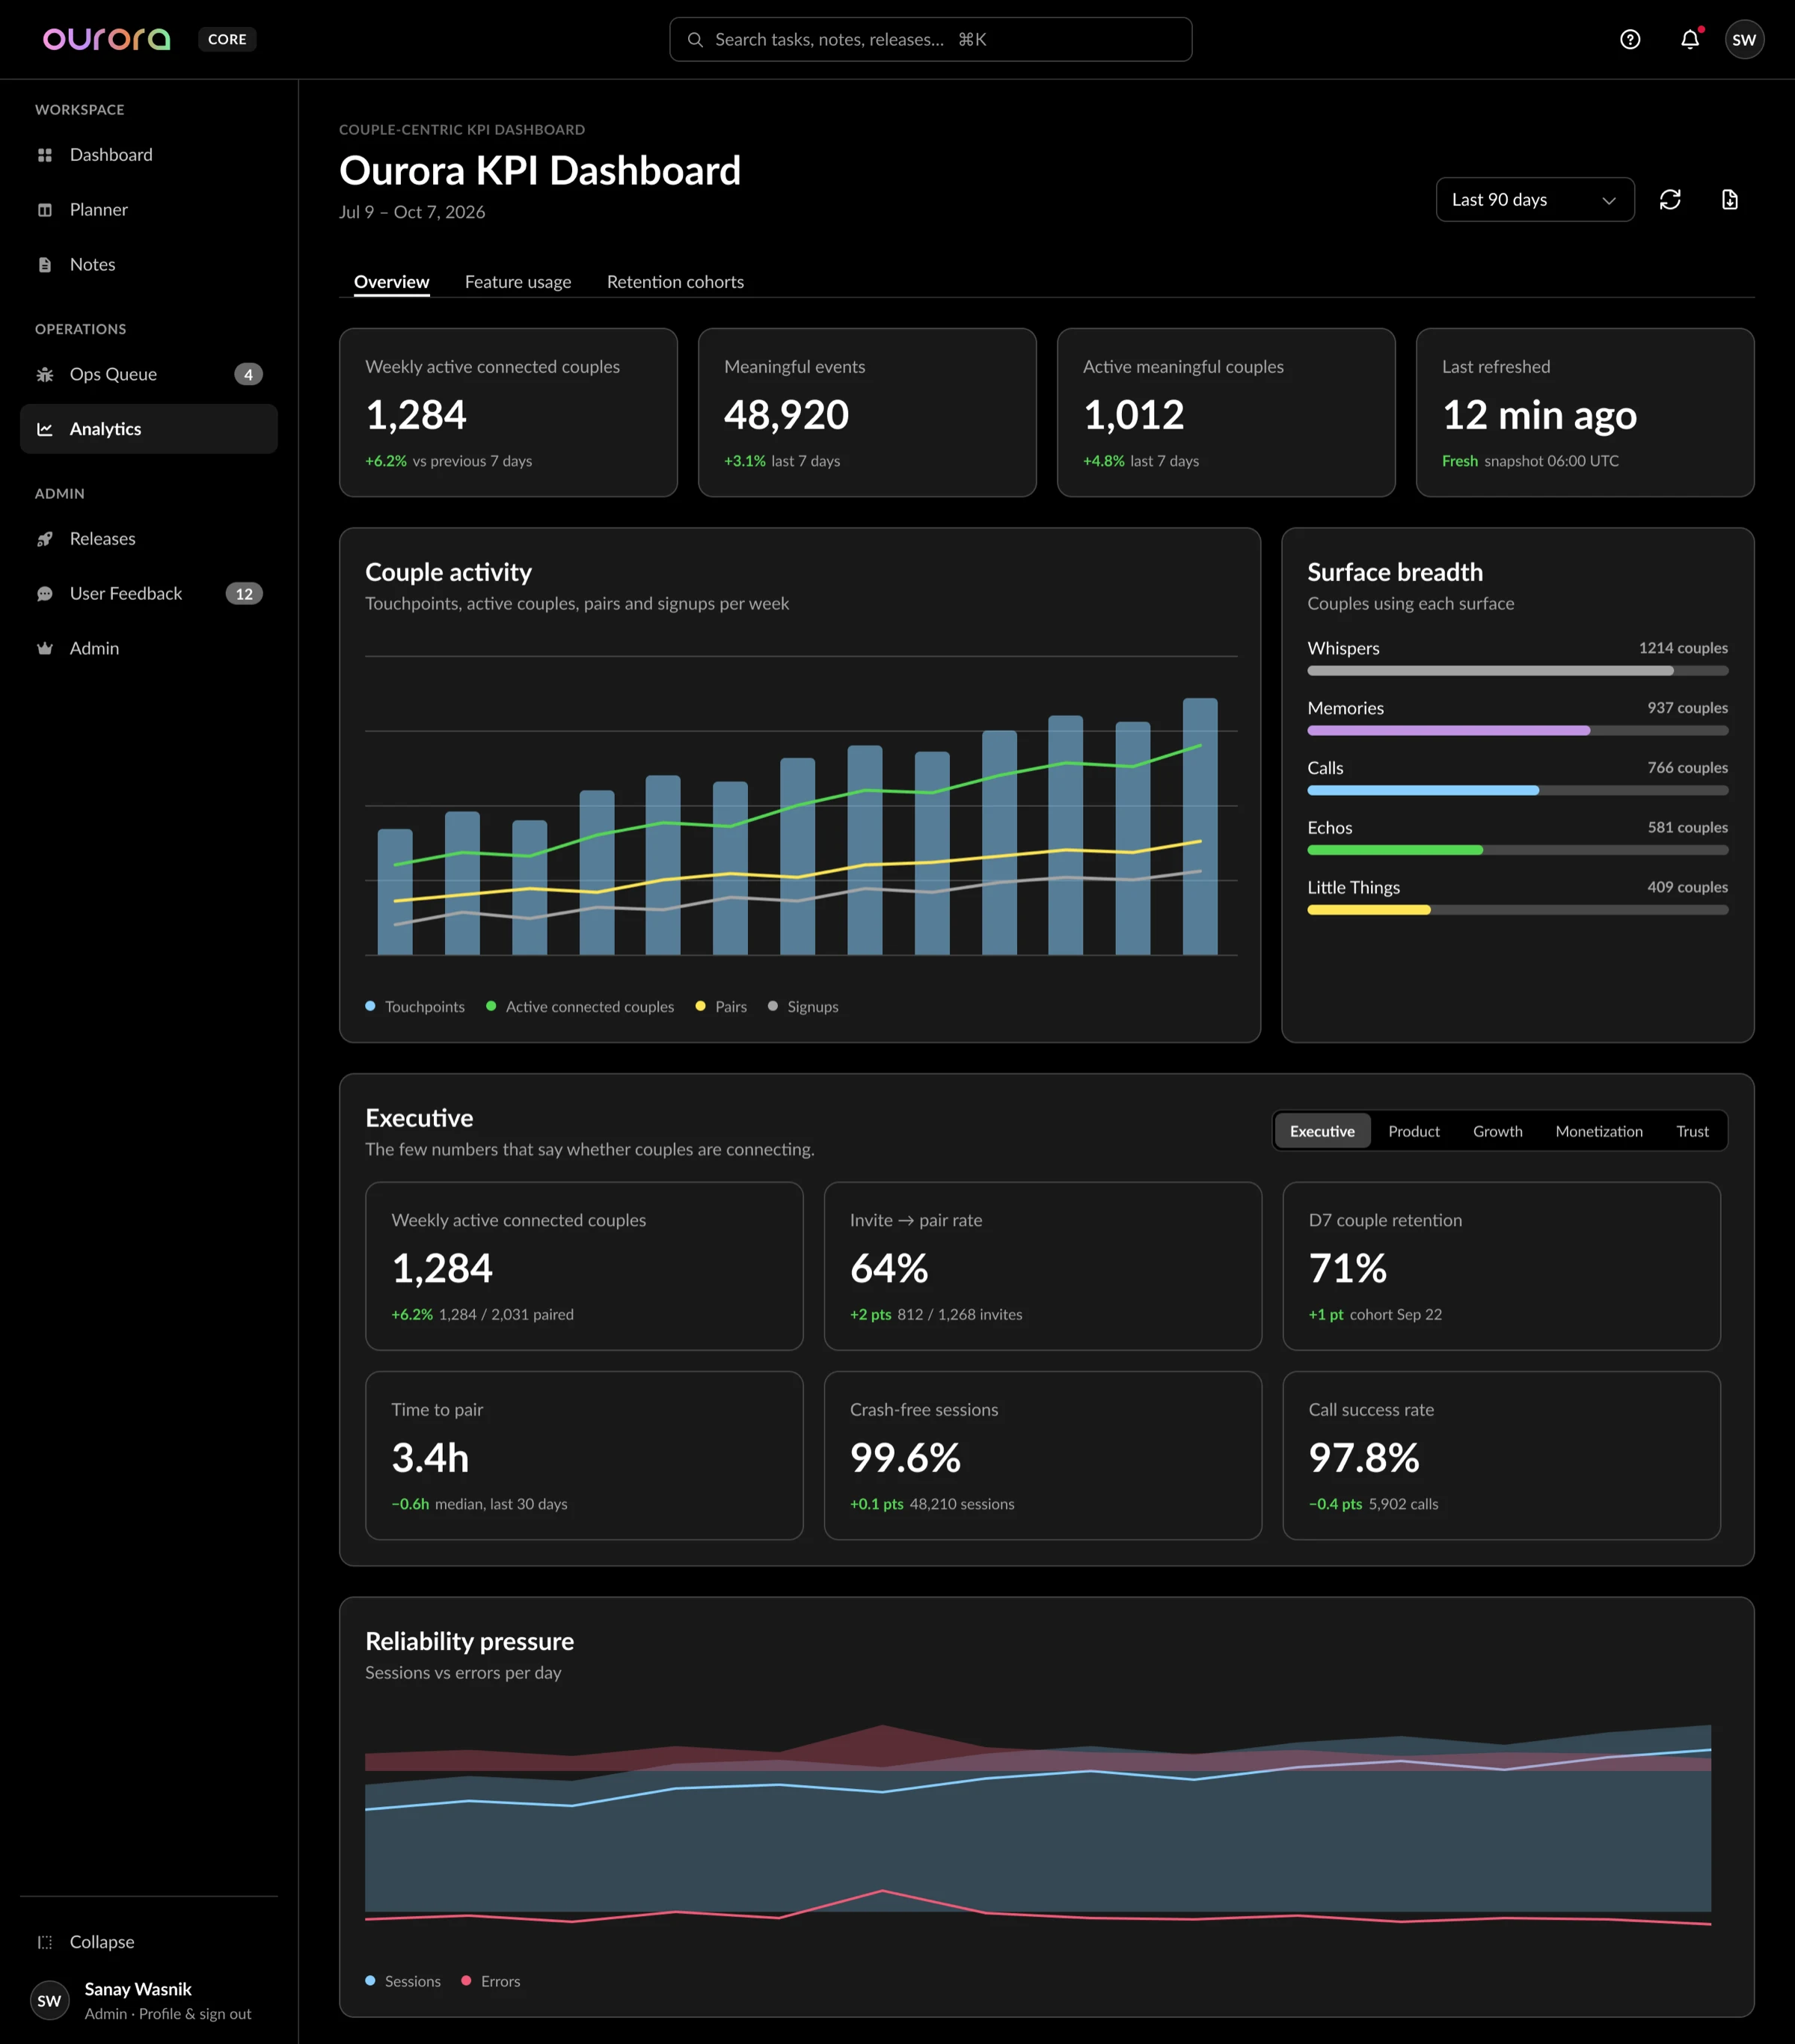Image resolution: width=1795 pixels, height=2044 pixels.
Task: Select the Executive segment button
Action: (x=1322, y=1131)
